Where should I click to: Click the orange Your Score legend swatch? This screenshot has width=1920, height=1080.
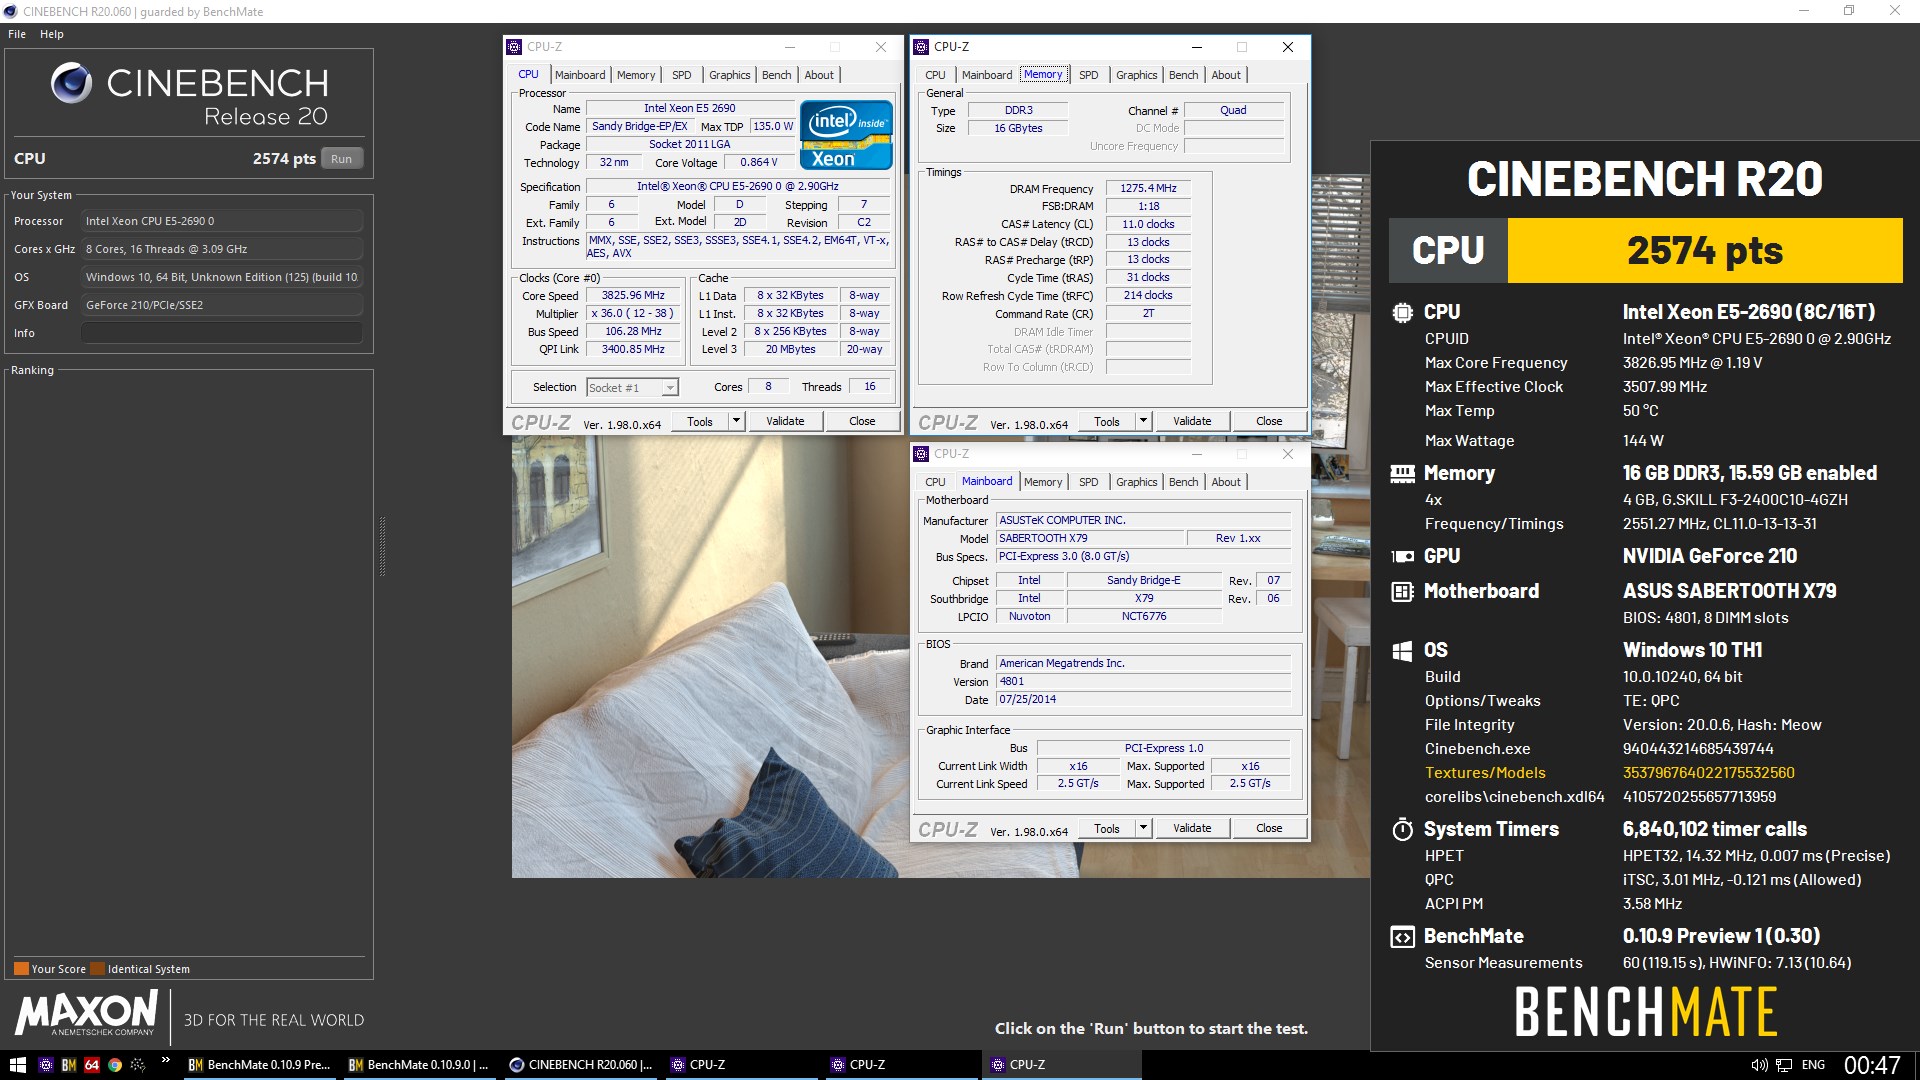(x=21, y=969)
